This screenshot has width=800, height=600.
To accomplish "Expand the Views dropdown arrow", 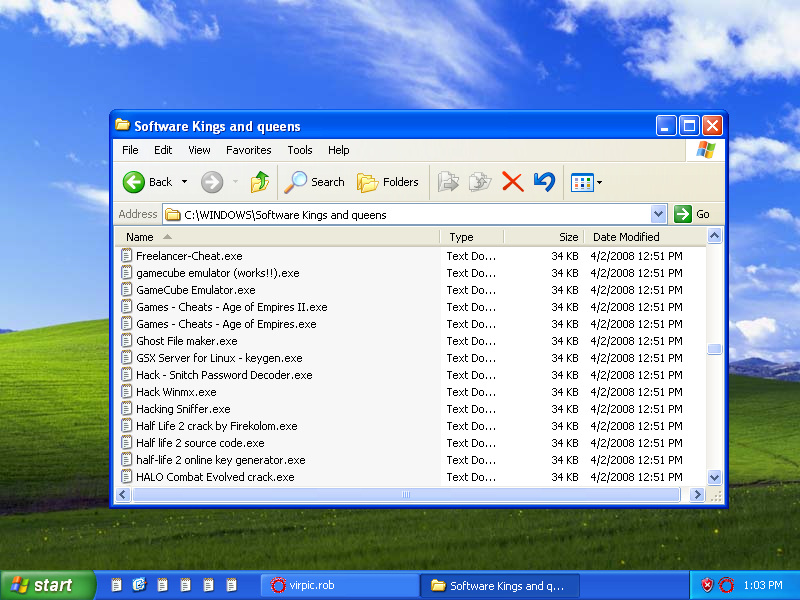I will pos(599,182).
